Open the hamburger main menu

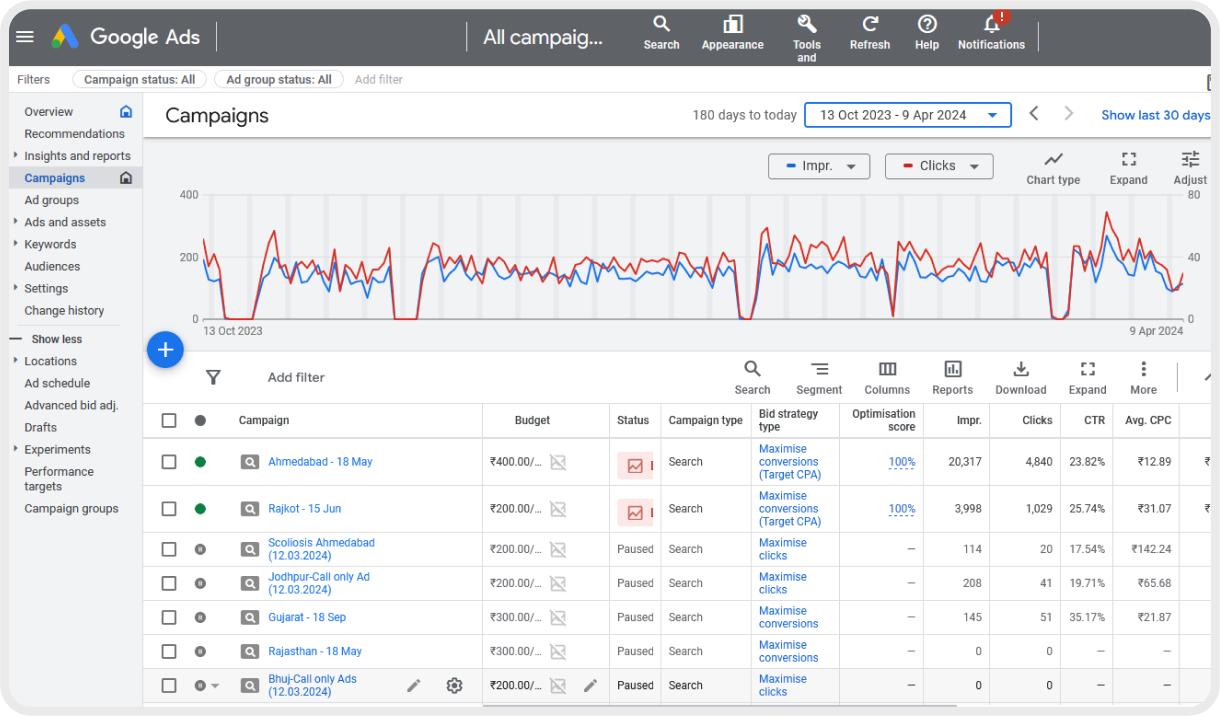point(25,37)
